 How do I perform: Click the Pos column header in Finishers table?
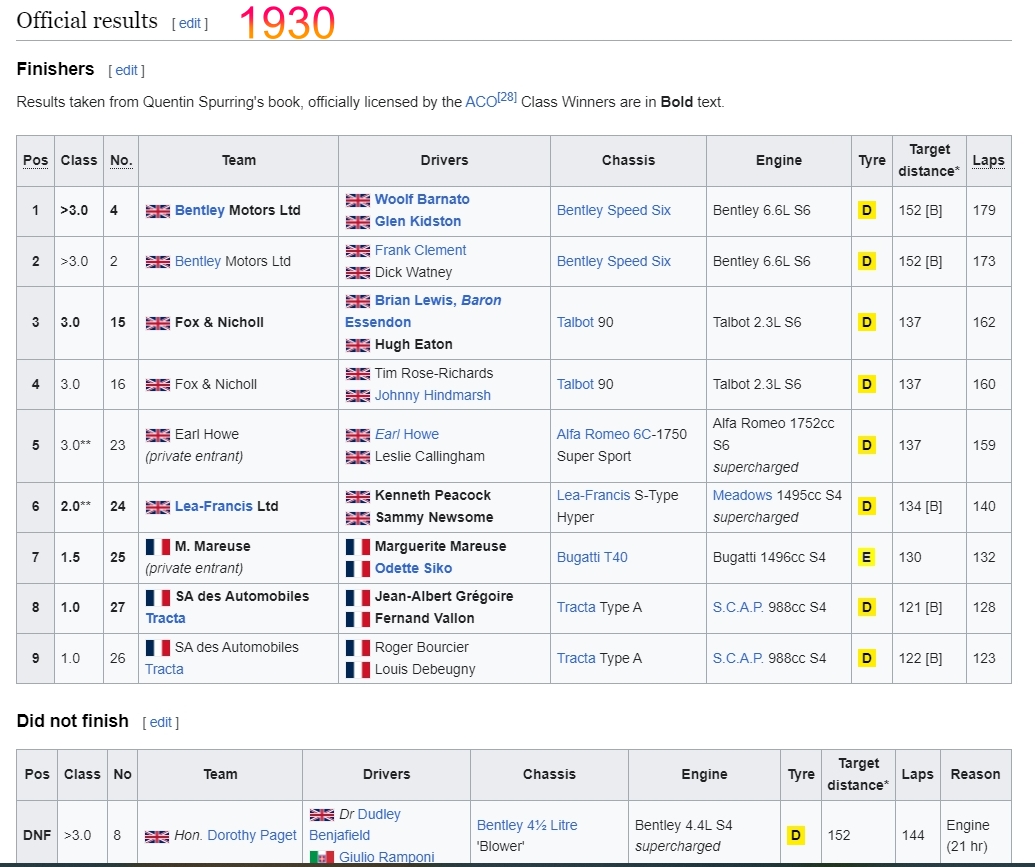click(35, 160)
